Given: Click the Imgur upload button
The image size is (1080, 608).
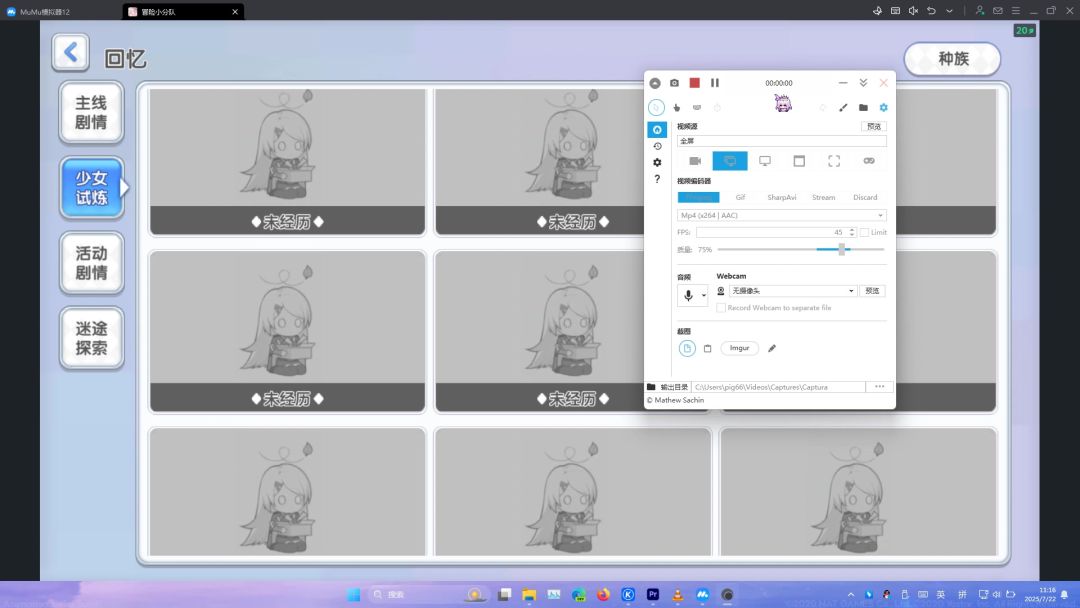Looking at the screenshot, I should [x=739, y=348].
